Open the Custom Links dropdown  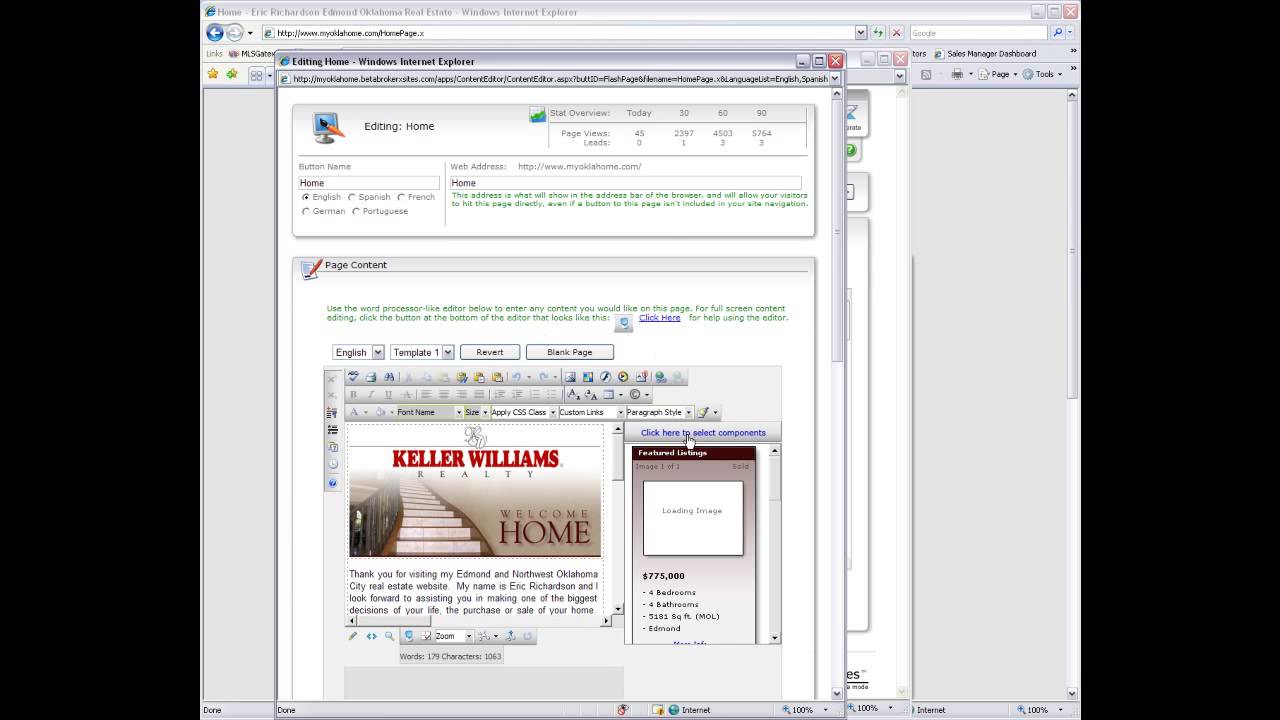pyautogui.click(x=591, y=412)
